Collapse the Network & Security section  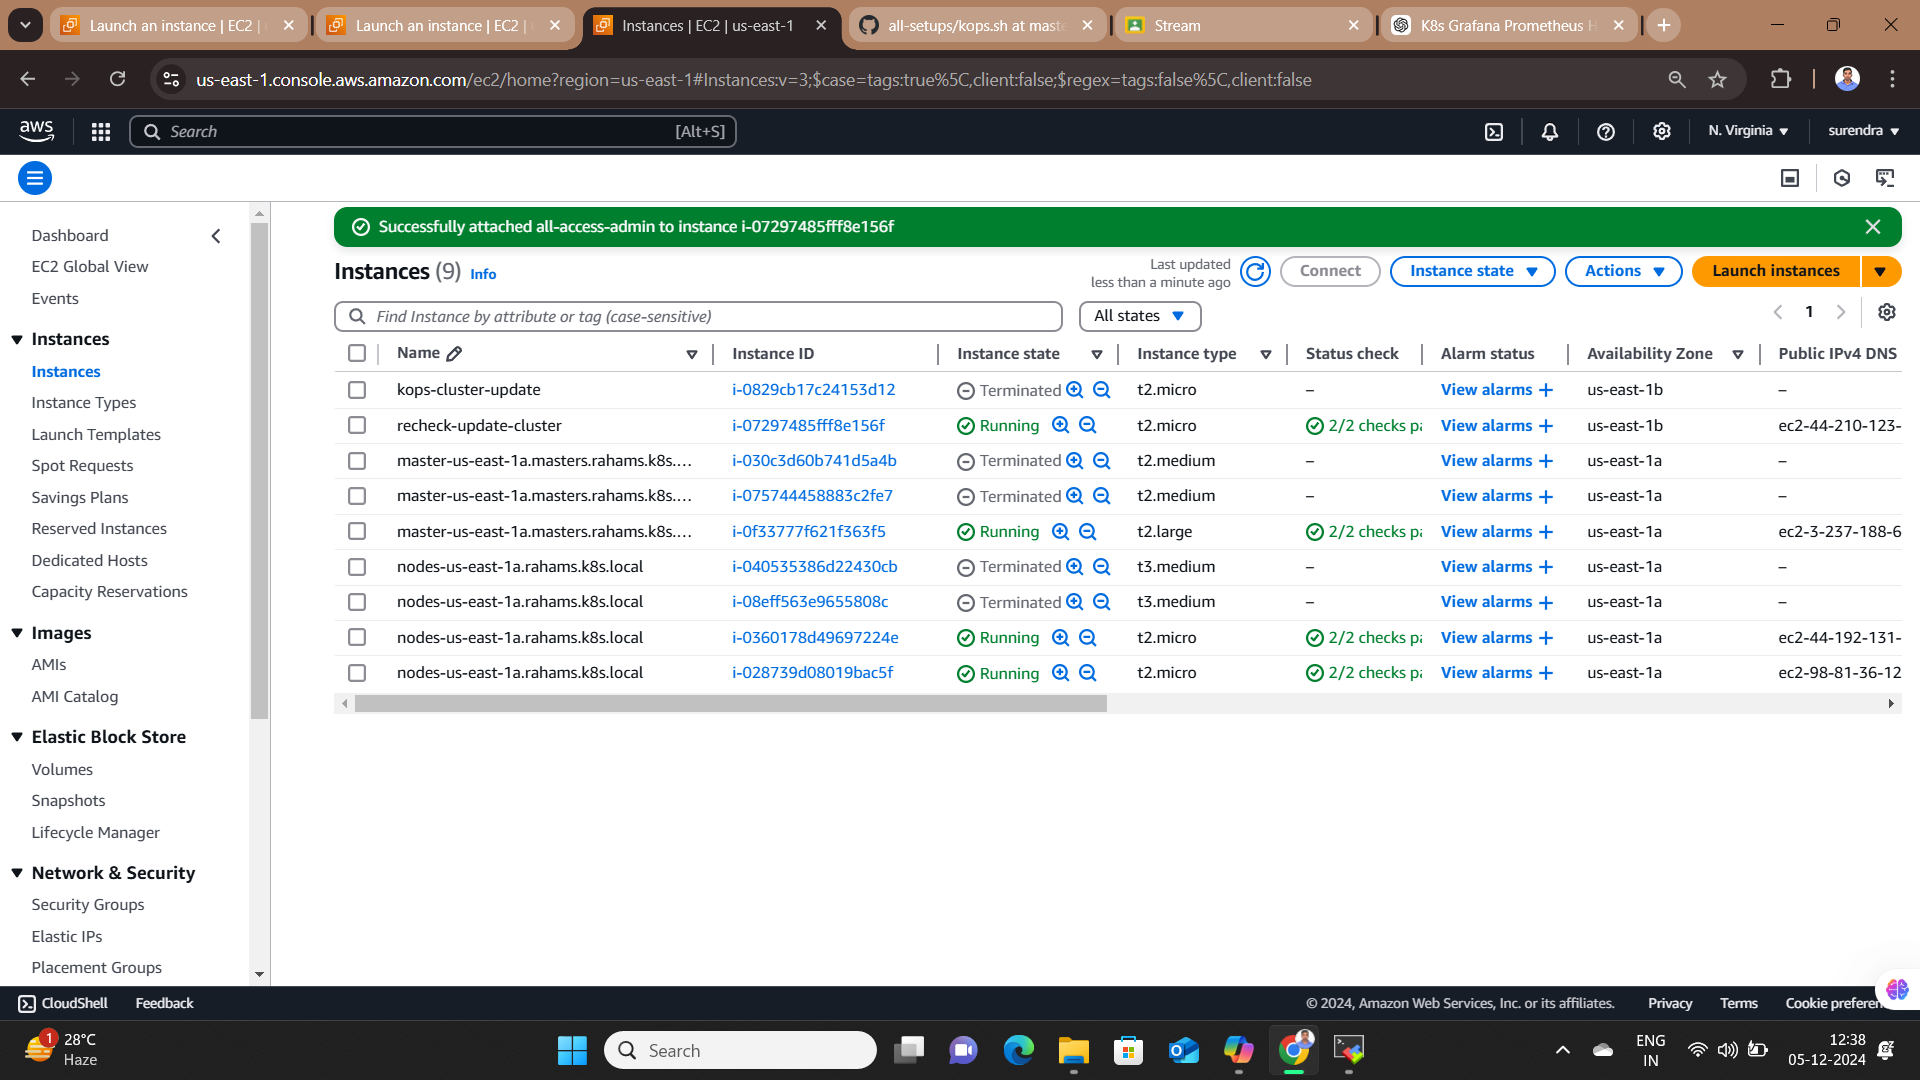(17, 873)
